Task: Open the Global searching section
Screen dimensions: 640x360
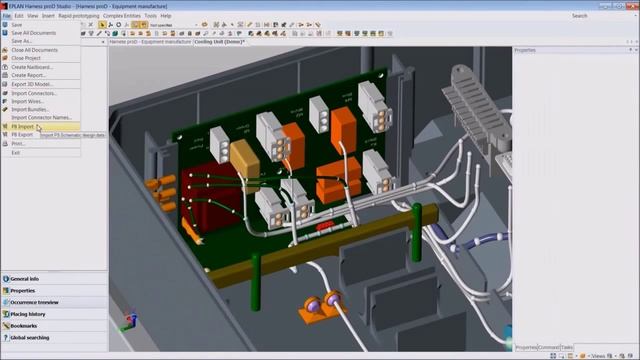Action: pos(54,338)
